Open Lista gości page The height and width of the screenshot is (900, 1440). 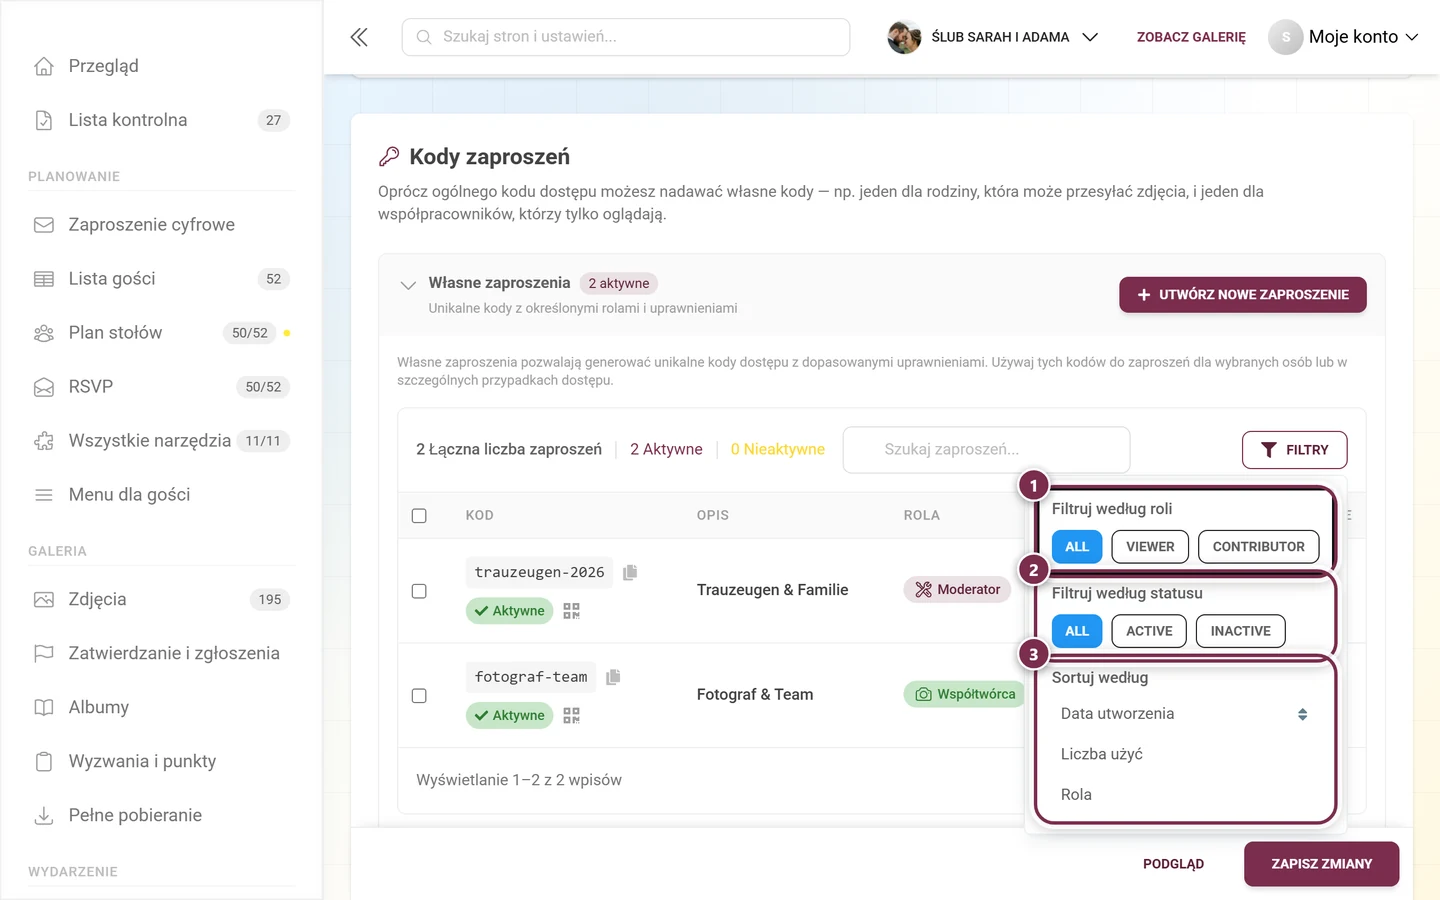(161, 279)
